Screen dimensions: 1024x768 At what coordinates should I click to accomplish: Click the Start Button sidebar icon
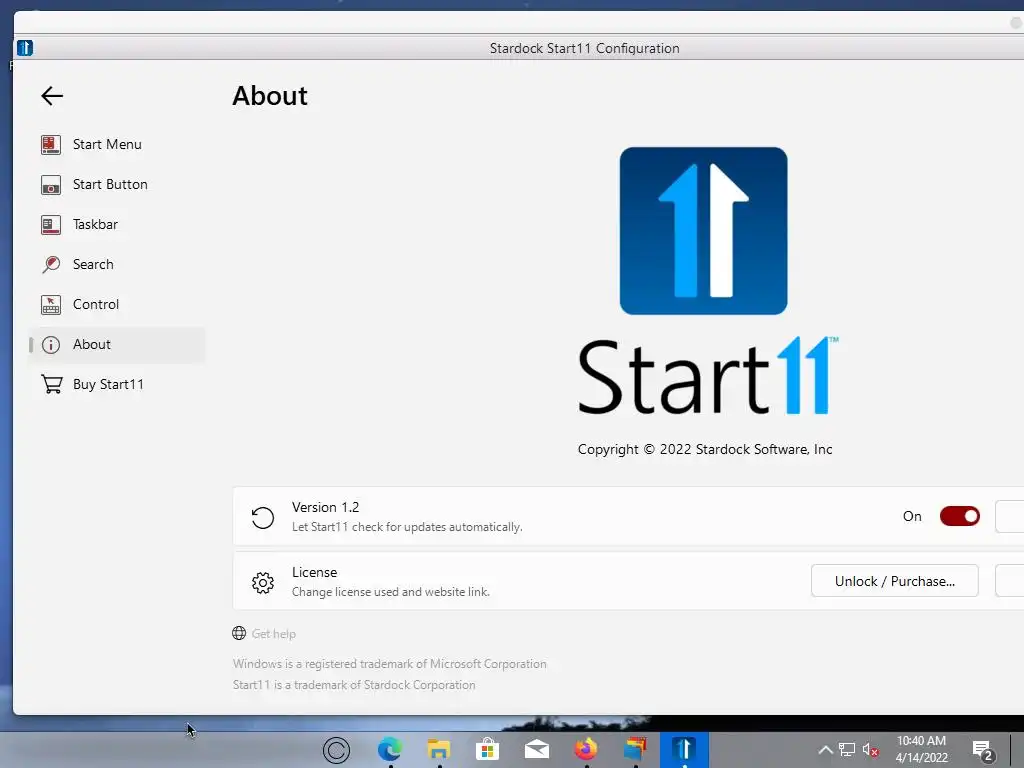(51, 185)
